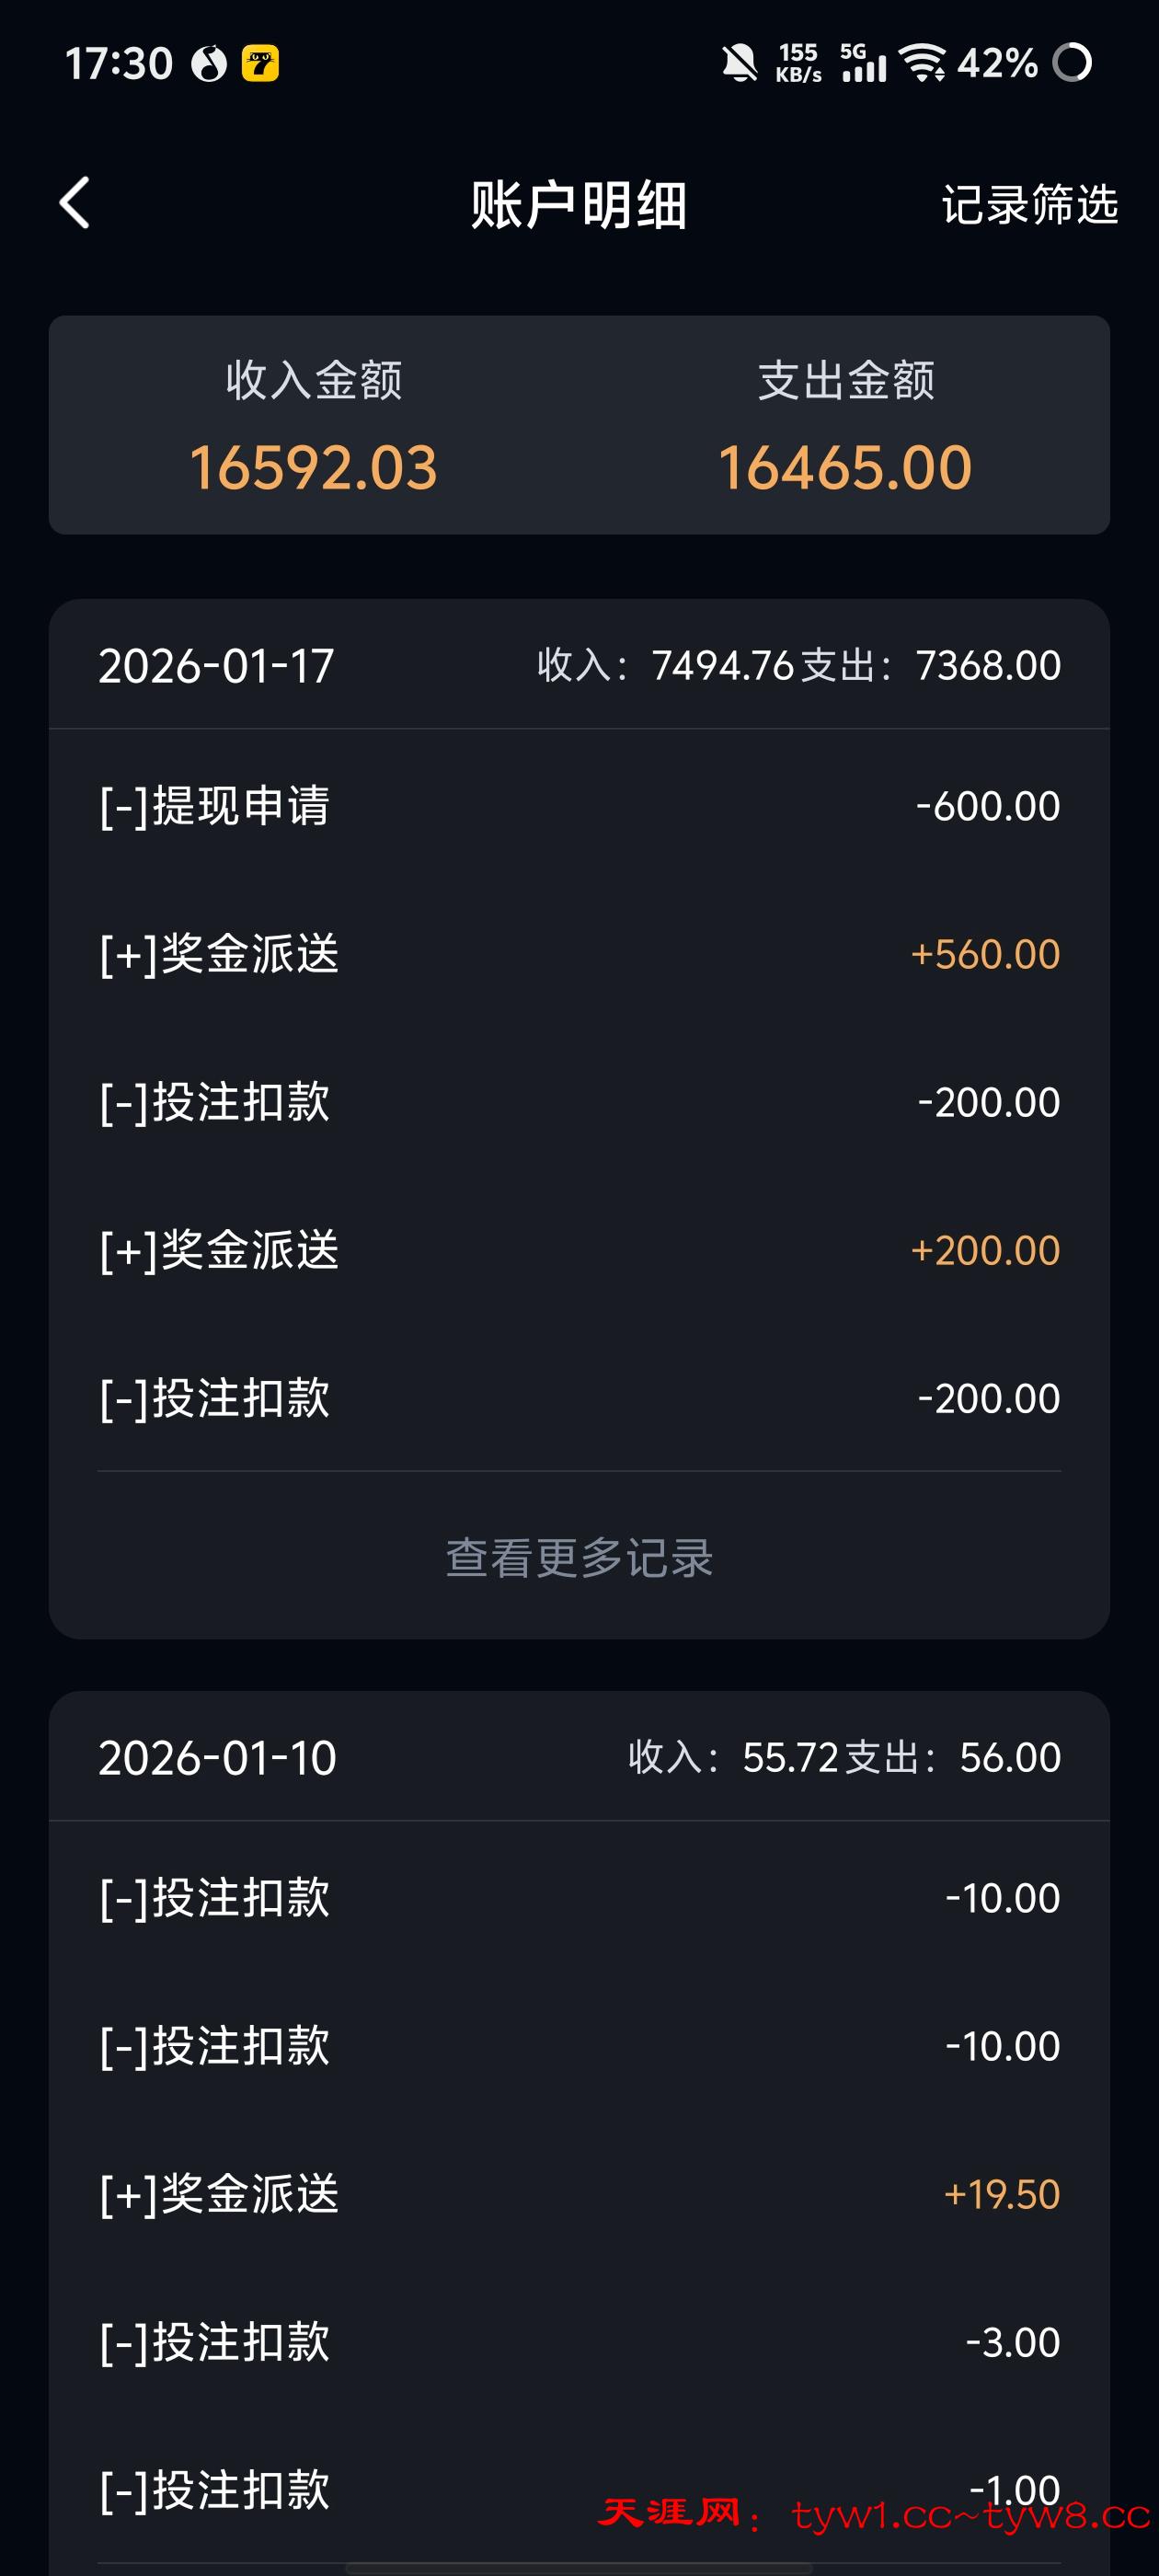
Task: Open the 奖金派送 +560.00 record
Action: click(579, 954)
